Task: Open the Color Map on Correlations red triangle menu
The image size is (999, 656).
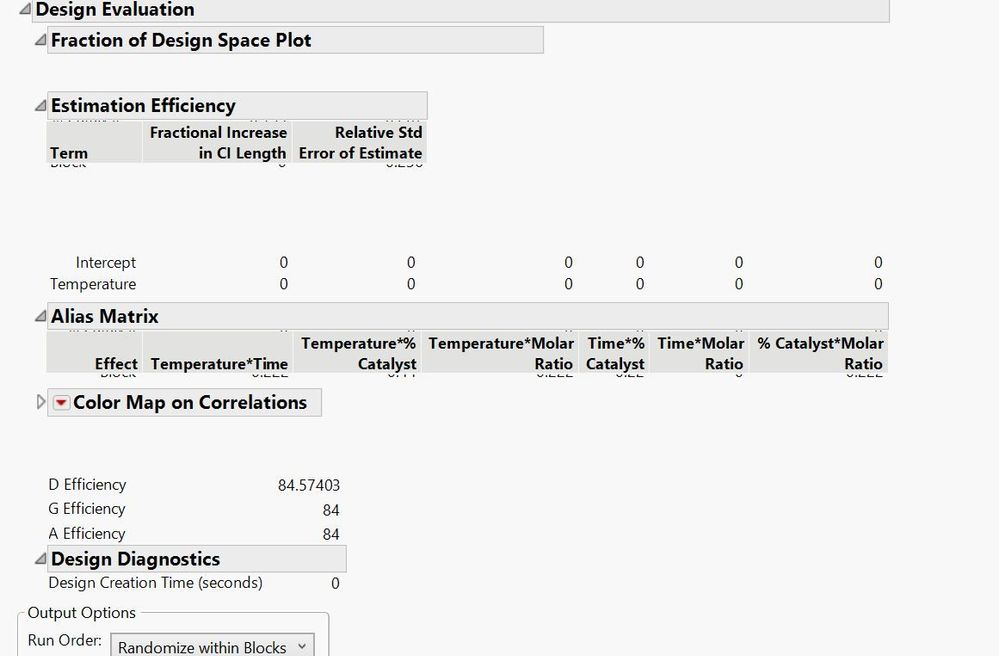Action: click(x=62, y=403)
